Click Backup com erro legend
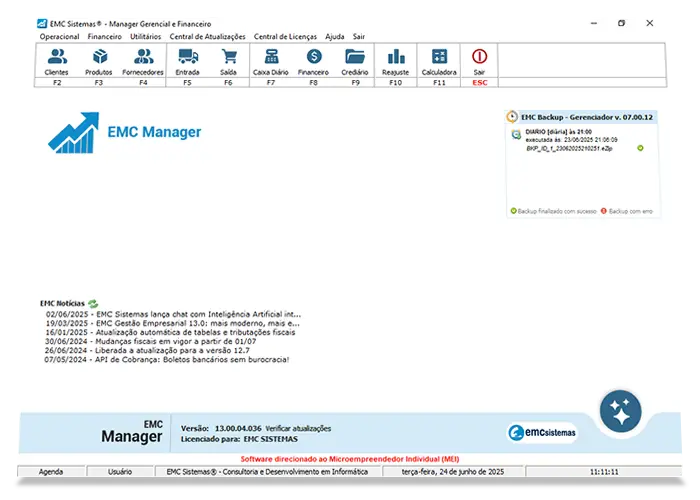This screenshot has height=500, width=700. point(627,211)
